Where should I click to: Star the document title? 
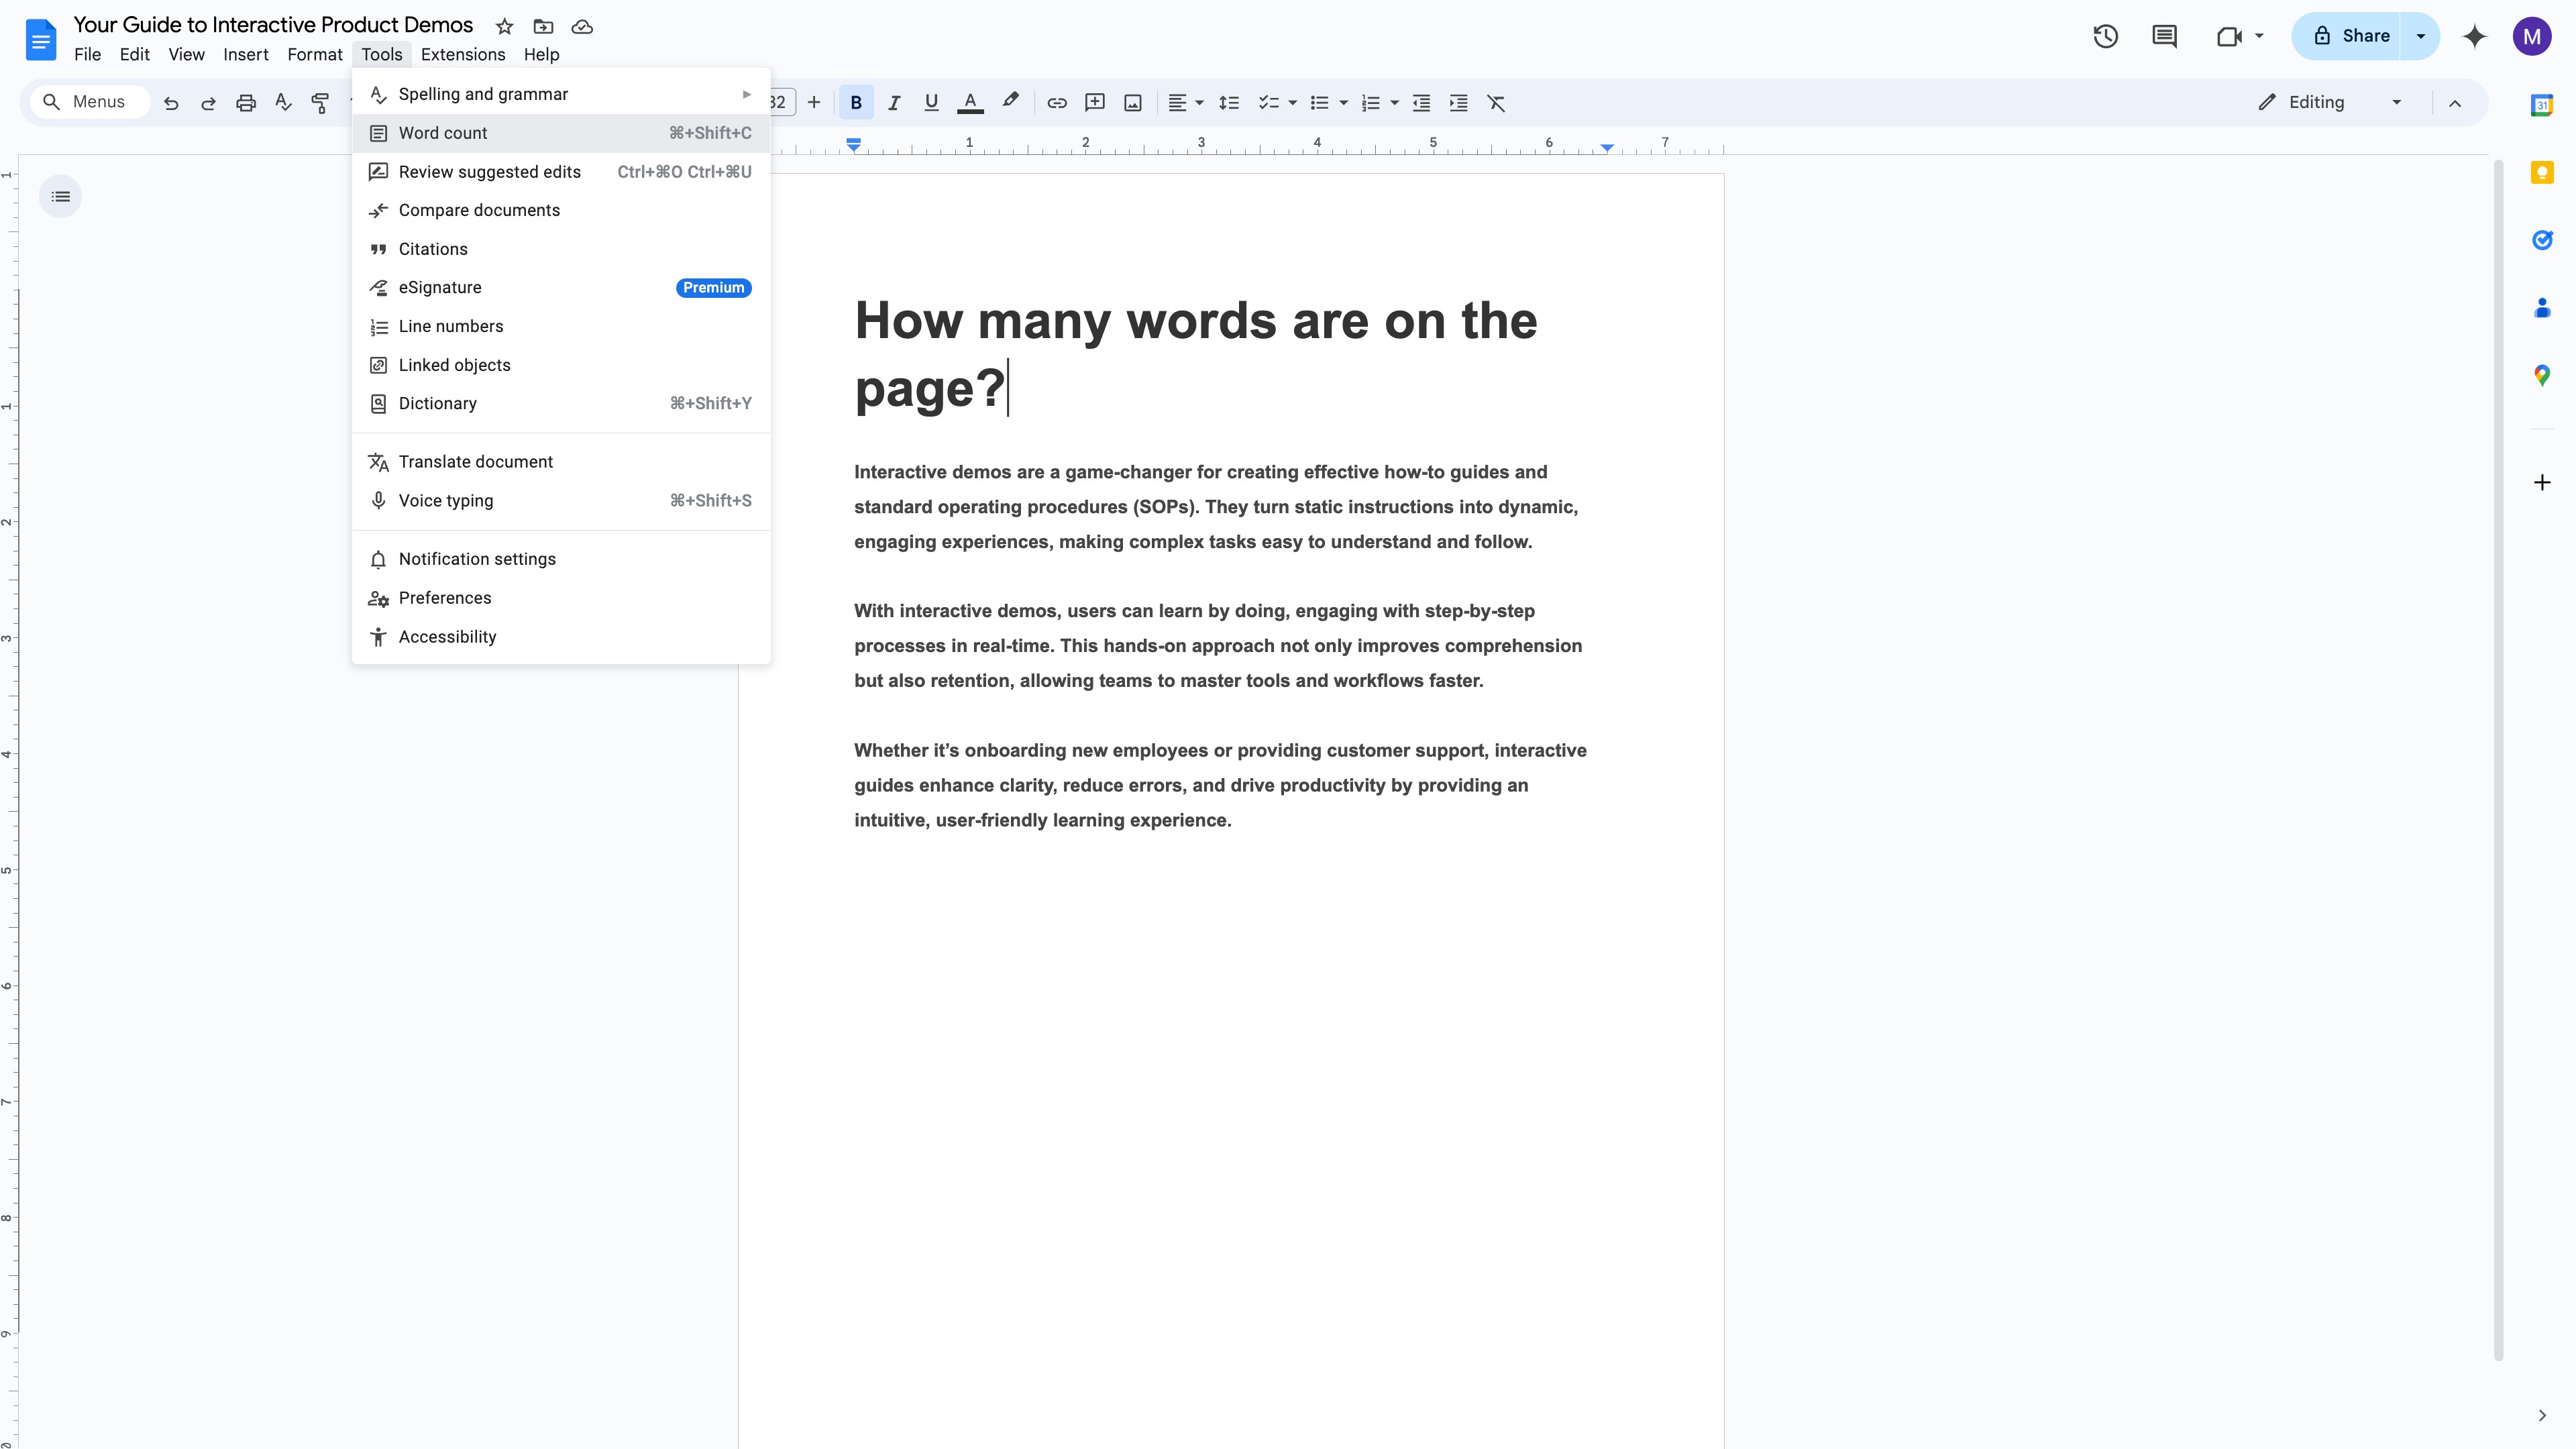pos(505,27)
